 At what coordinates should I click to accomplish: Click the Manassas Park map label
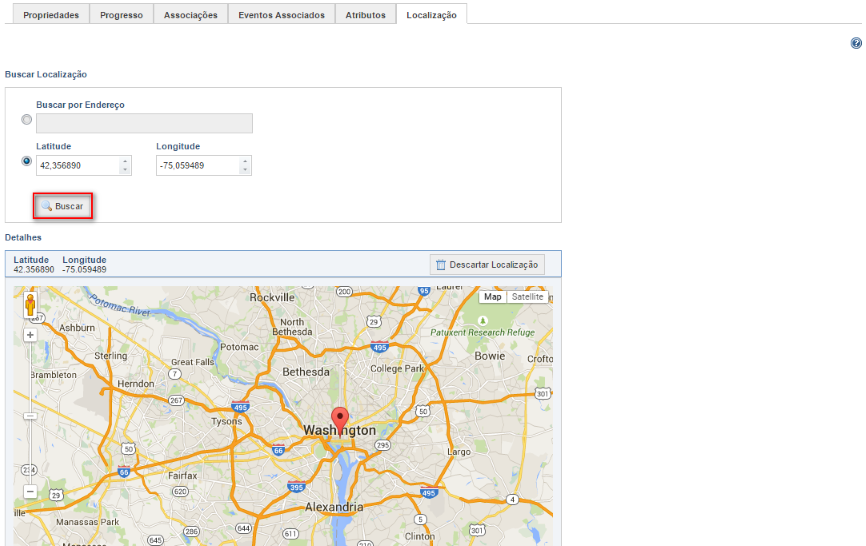(87, 522)
